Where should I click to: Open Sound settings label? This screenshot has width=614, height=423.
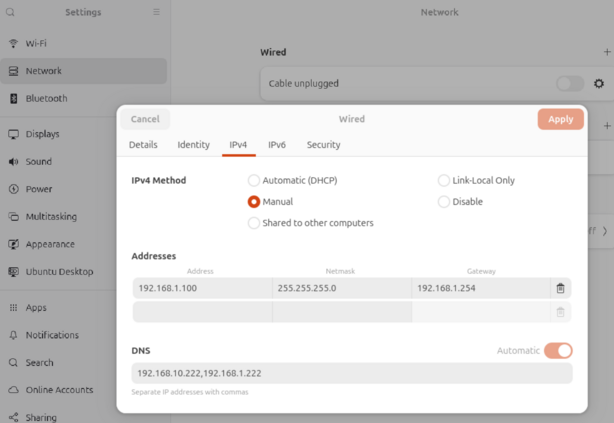(x=39, y=162)
